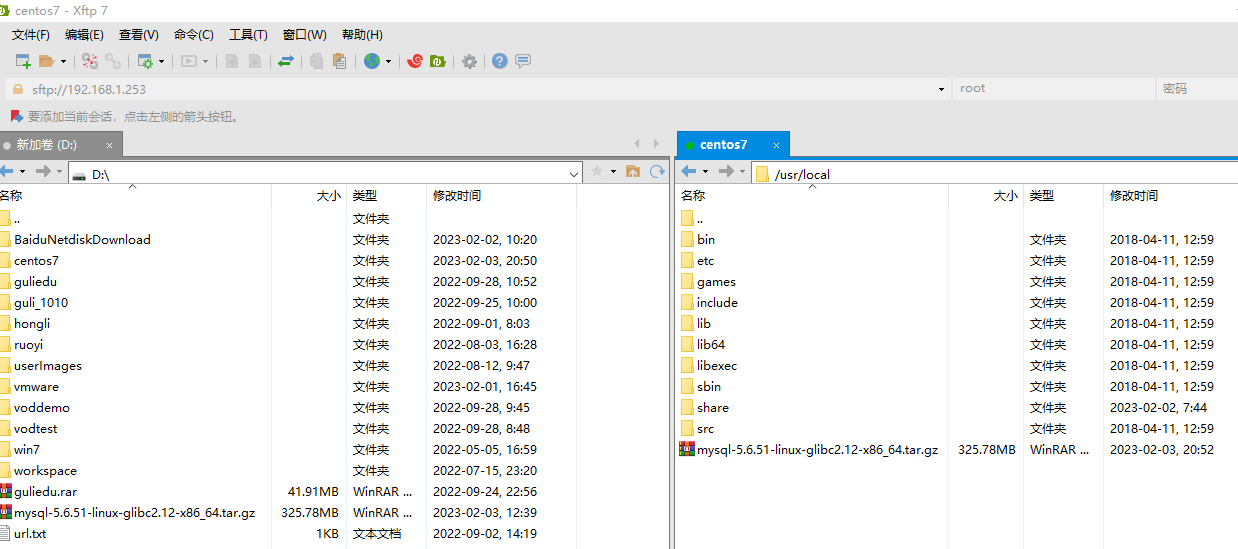Click the speech bubble feedback icon
This screenshot has height=549, width=1238.
pyautogui.click(x=522, y=61)
